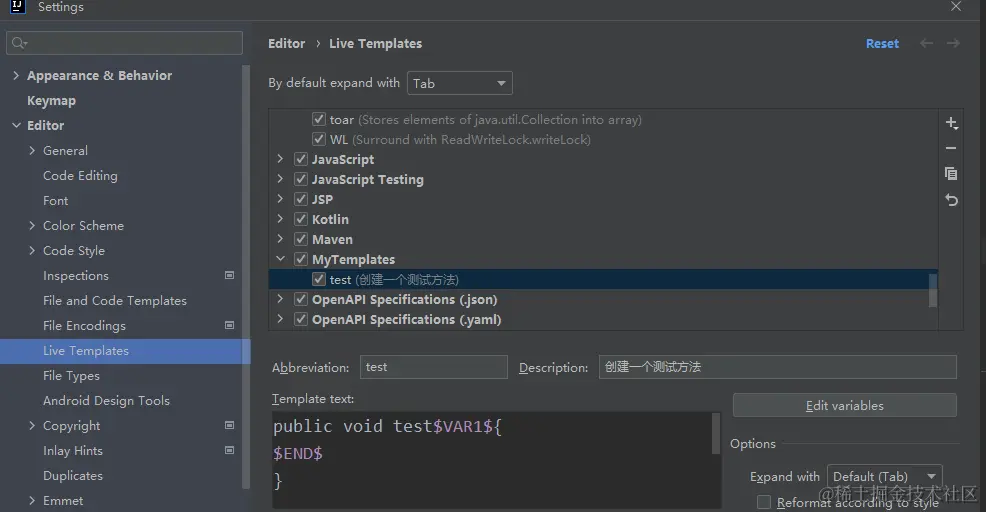Expand the General settings node
Image resolution: width=986 pixels, height=512 pixels.
pos(32,150)
